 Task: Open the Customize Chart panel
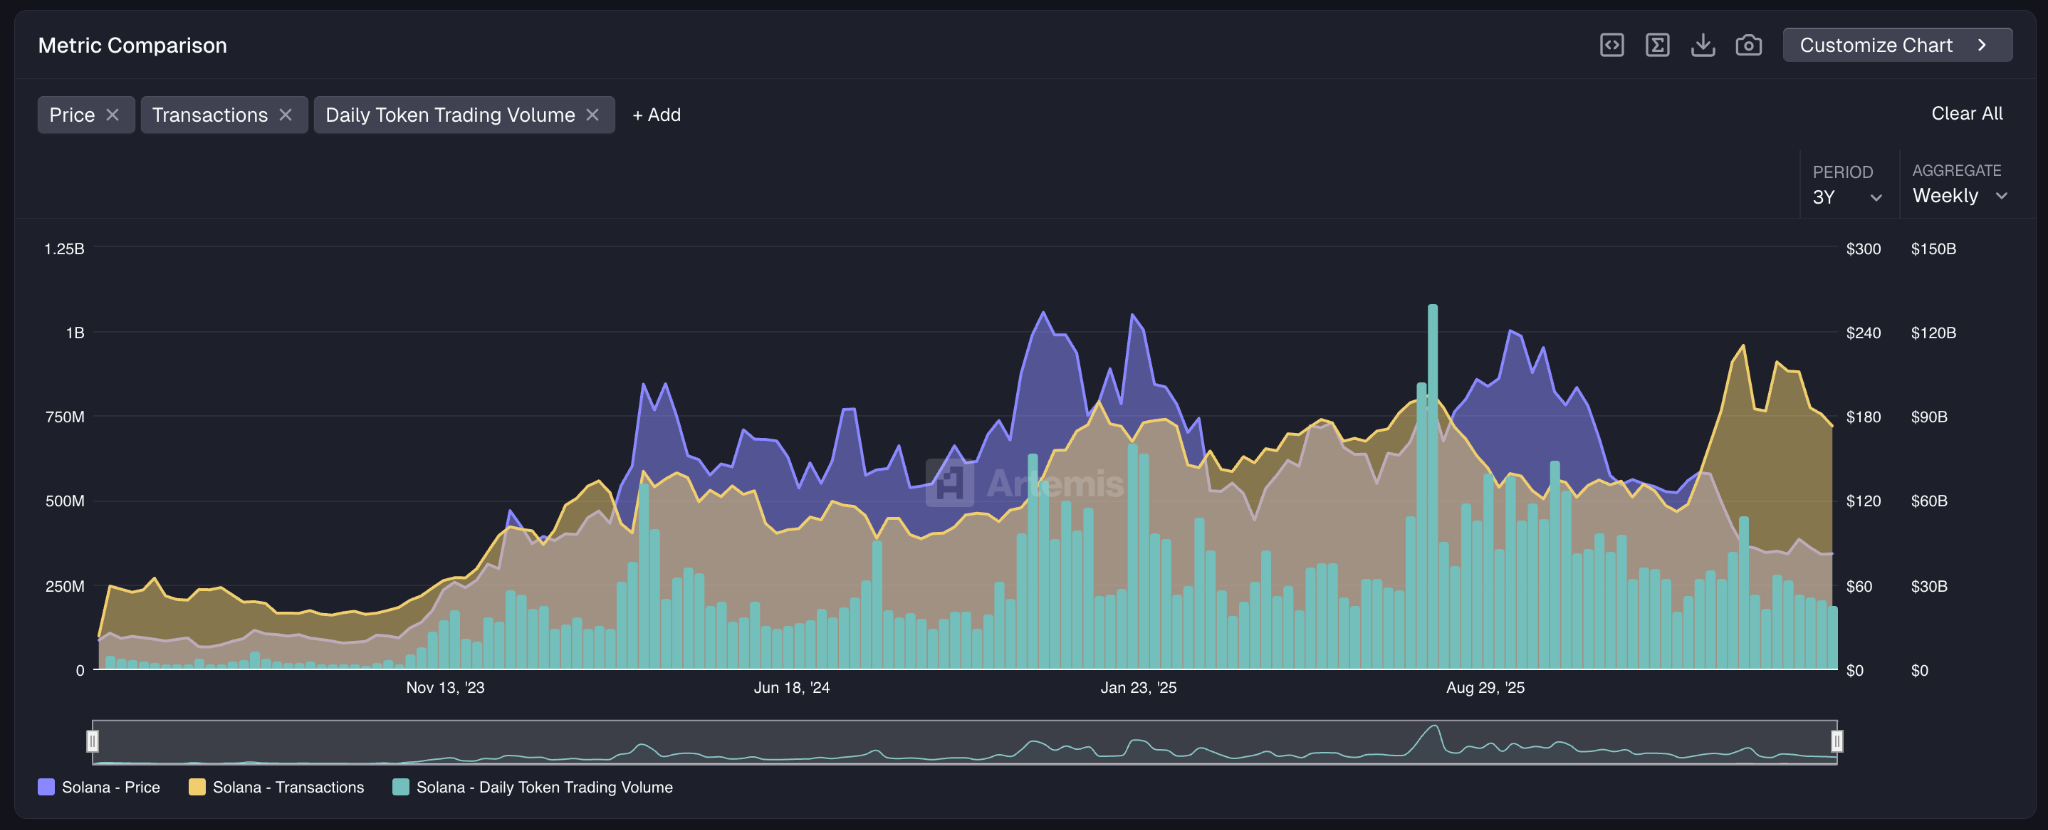(1897, 45)
